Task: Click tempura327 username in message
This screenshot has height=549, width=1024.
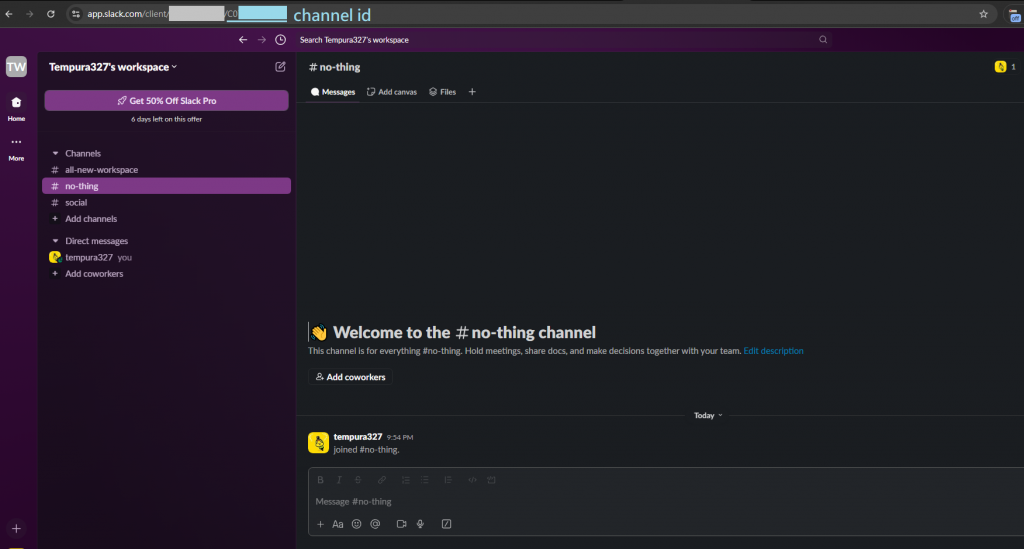Action: click(x=358, y=437)
